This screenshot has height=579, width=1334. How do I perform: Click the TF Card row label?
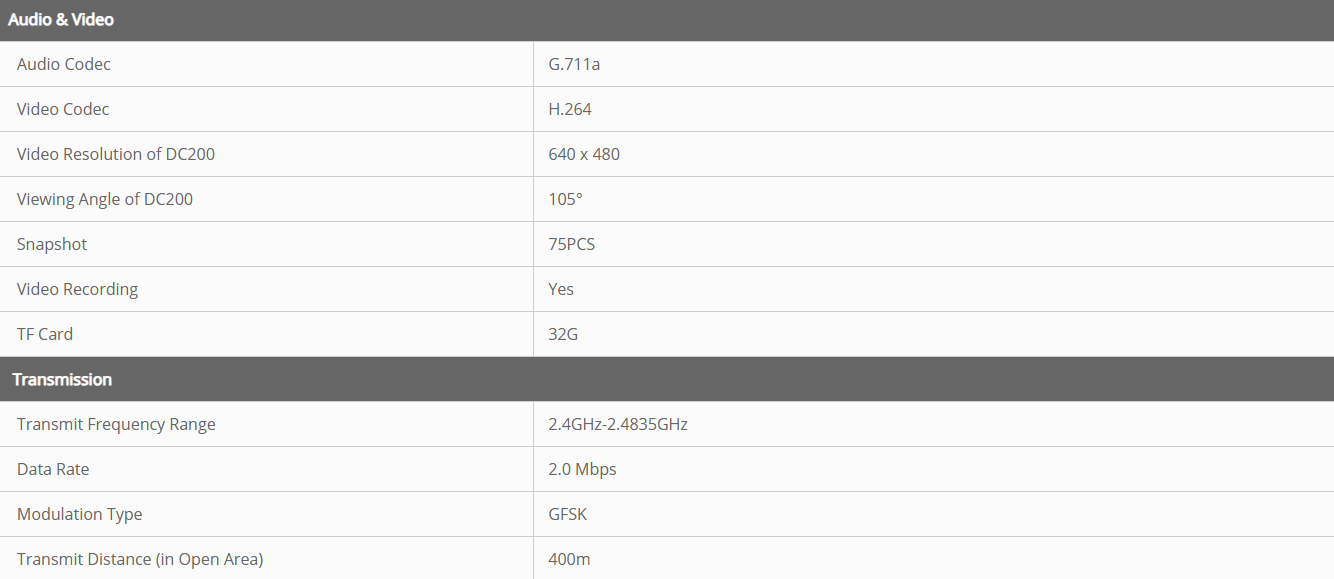point(45,335)
